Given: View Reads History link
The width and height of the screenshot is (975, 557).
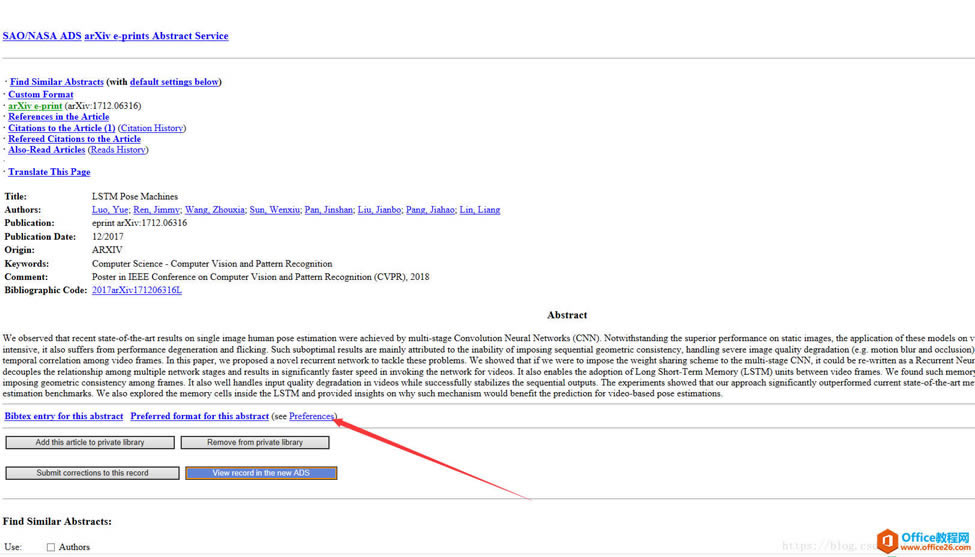Looking at the screenshot, I should pos(118,150).
